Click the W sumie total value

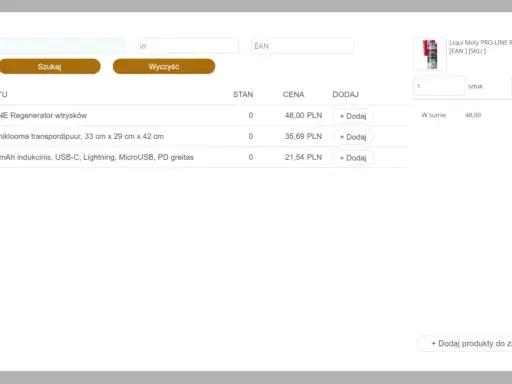473,115
